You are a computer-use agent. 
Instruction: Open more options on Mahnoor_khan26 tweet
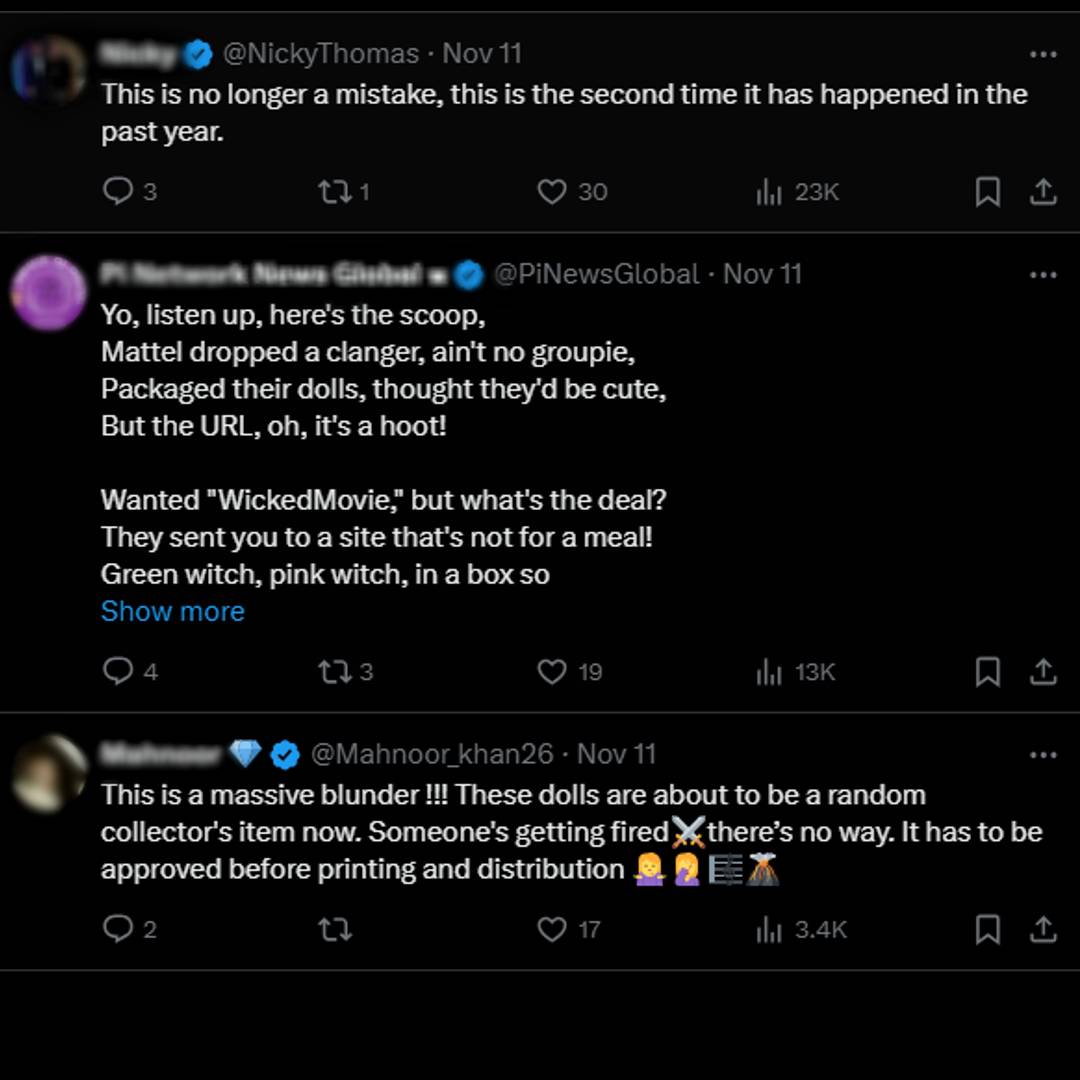pyautogui.click(x=1043, y=754)
